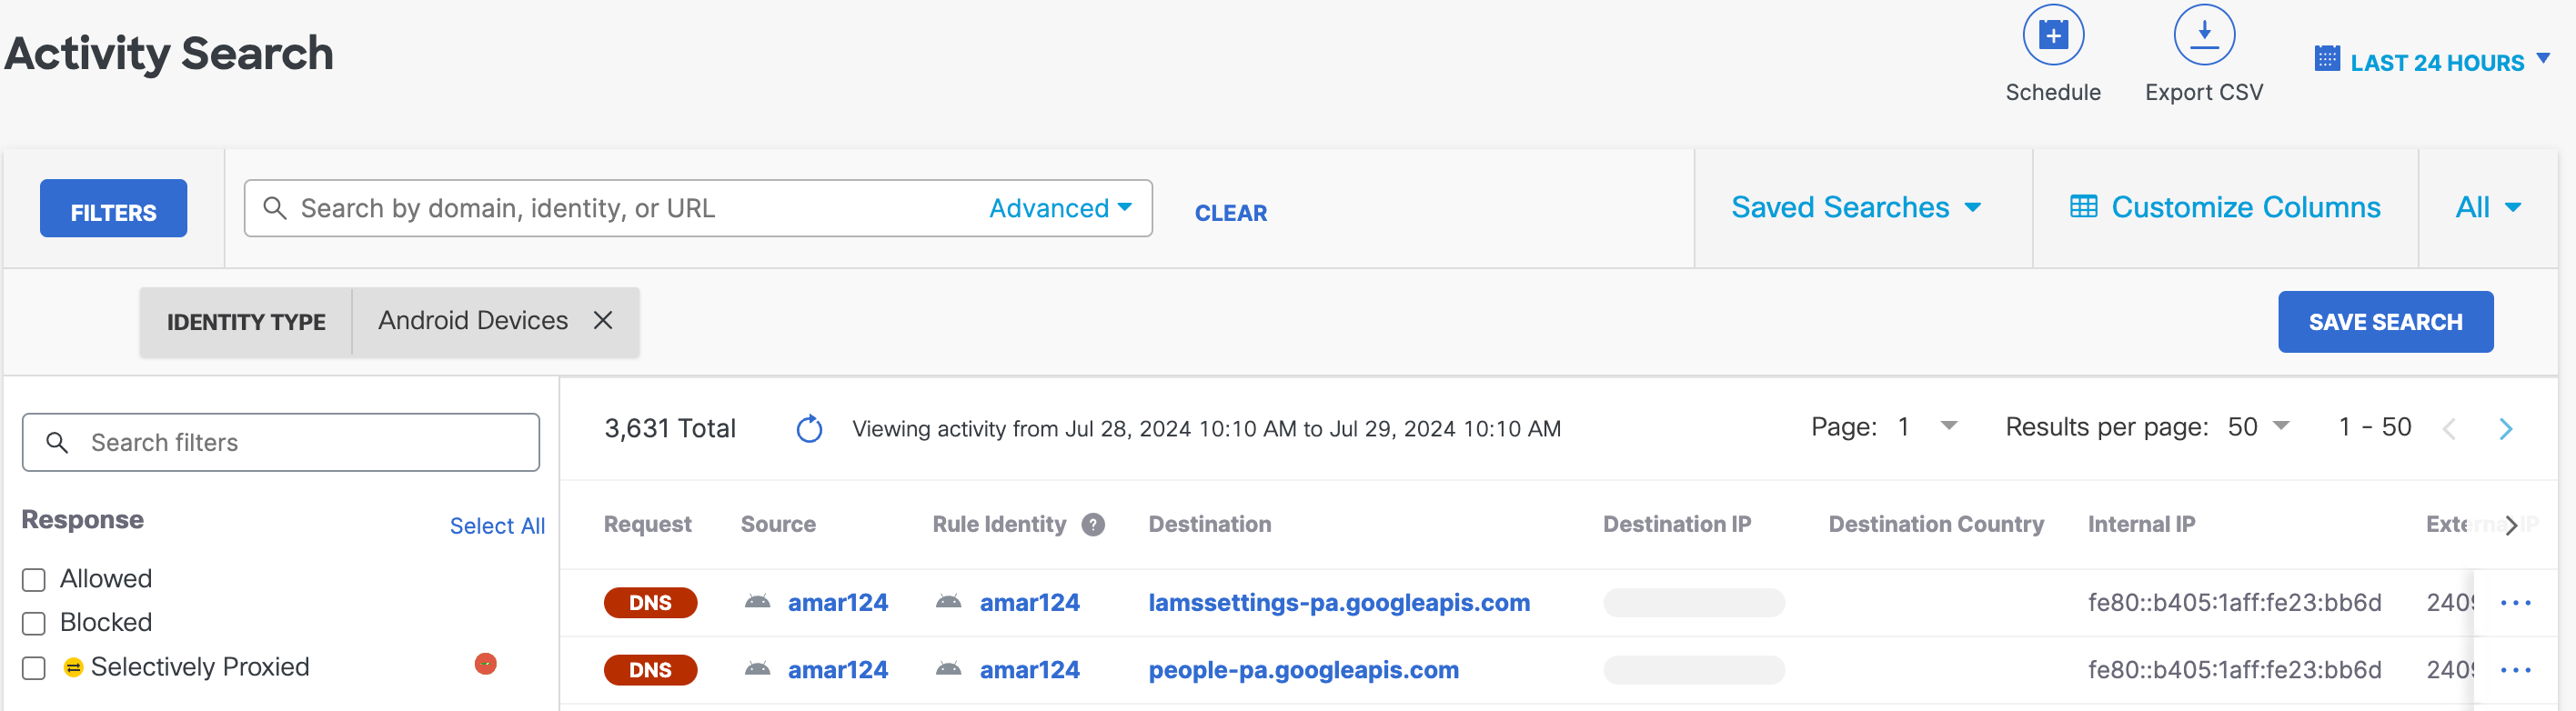Remove the Android Devices filter chip
The width and height of the screenshot is (2576, 711).
(603, 321)
